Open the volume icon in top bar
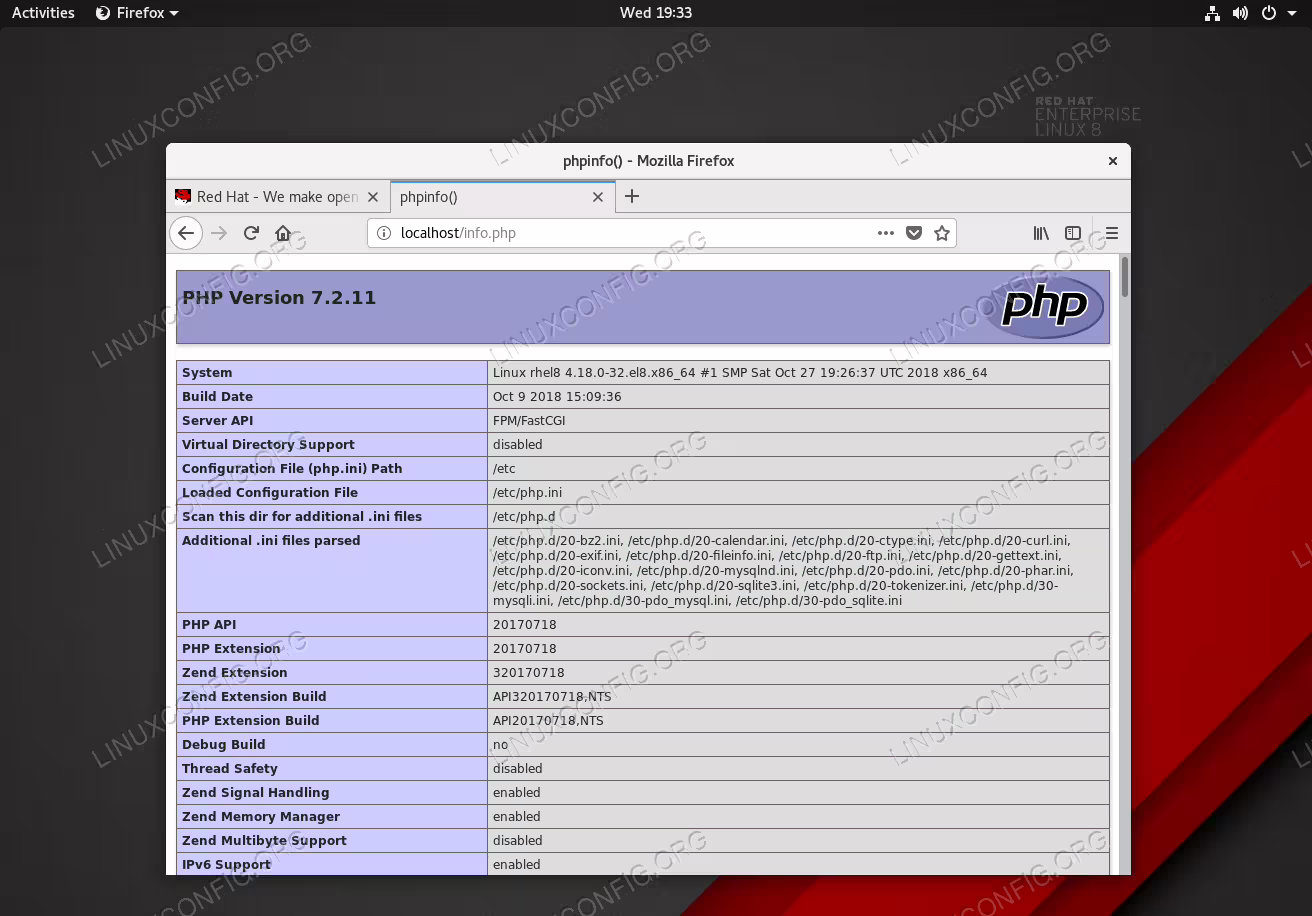Image resolution: width=1312 pixels, height=916 pixels. 1240,13
